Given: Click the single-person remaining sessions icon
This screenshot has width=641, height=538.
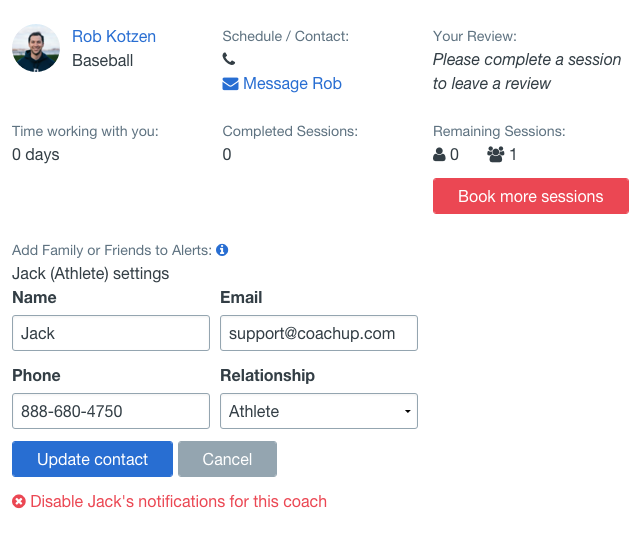Looking at the screenshot, I should (439, 155).
